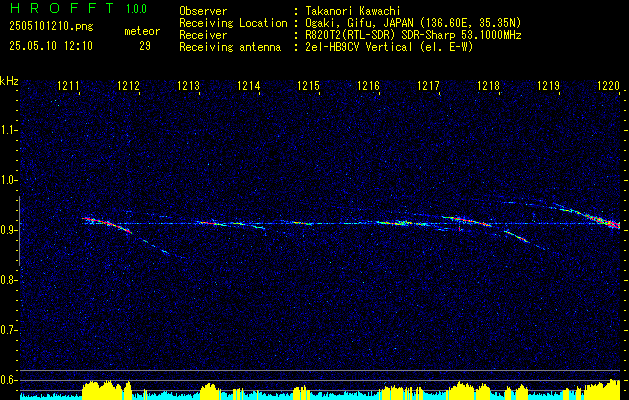Screen dimensions: 629x400
Task: Click the 1218 time axis label
Action: point(488,85)
